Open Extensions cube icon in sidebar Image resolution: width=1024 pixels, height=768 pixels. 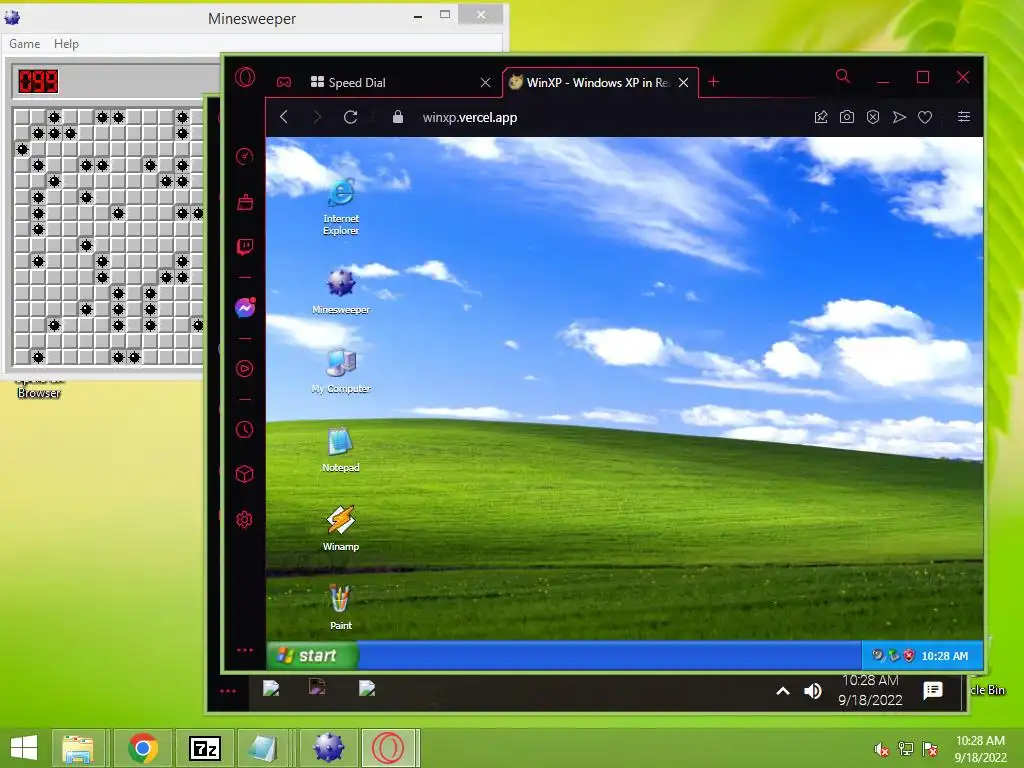[x=244, y=474]
